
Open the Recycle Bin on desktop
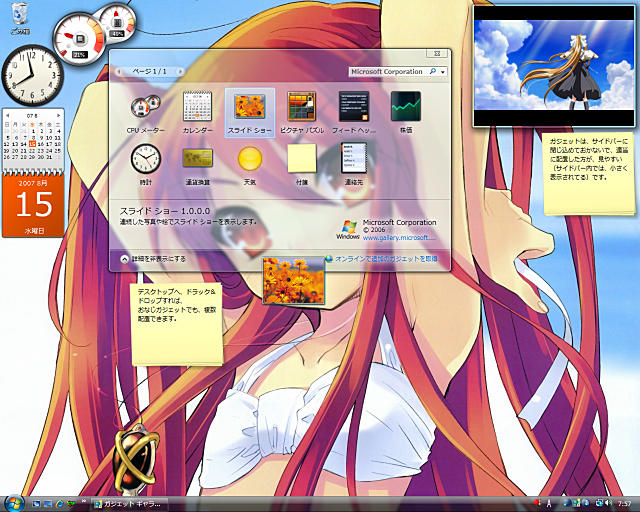[x=20, y=17]
